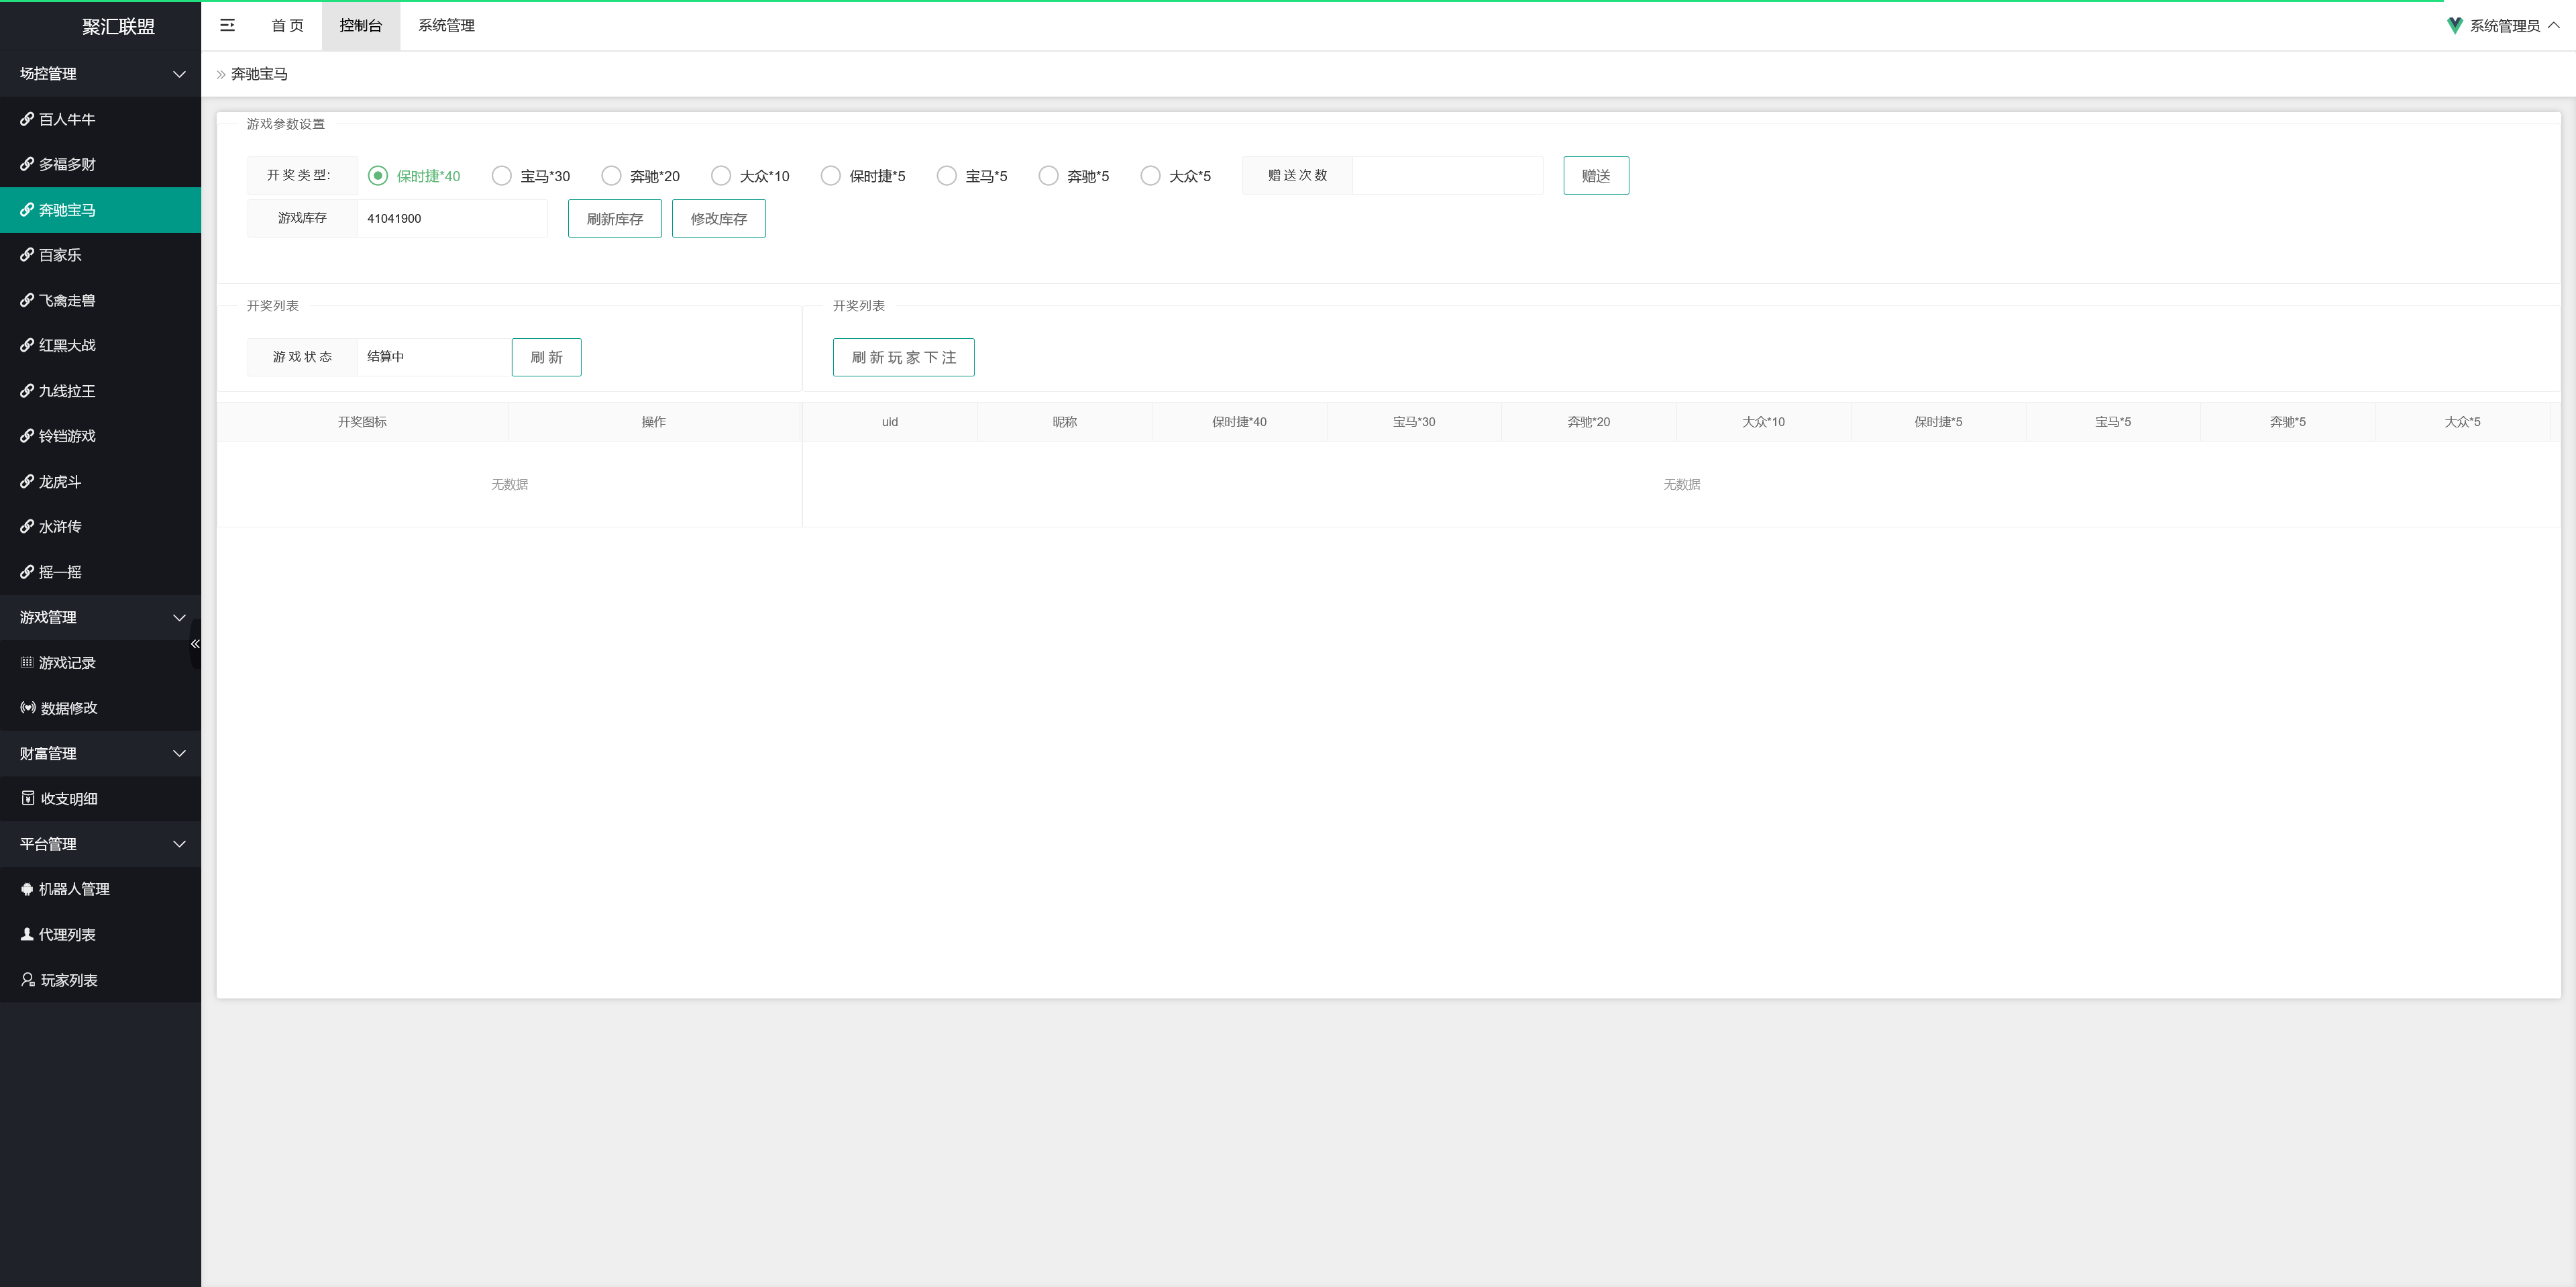Click the 赠送次数 input field

coord(1446,176)
